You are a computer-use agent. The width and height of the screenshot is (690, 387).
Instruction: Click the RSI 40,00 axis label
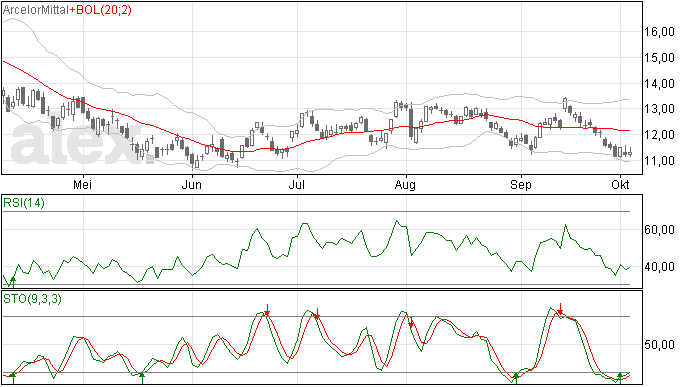coord(659,267)
